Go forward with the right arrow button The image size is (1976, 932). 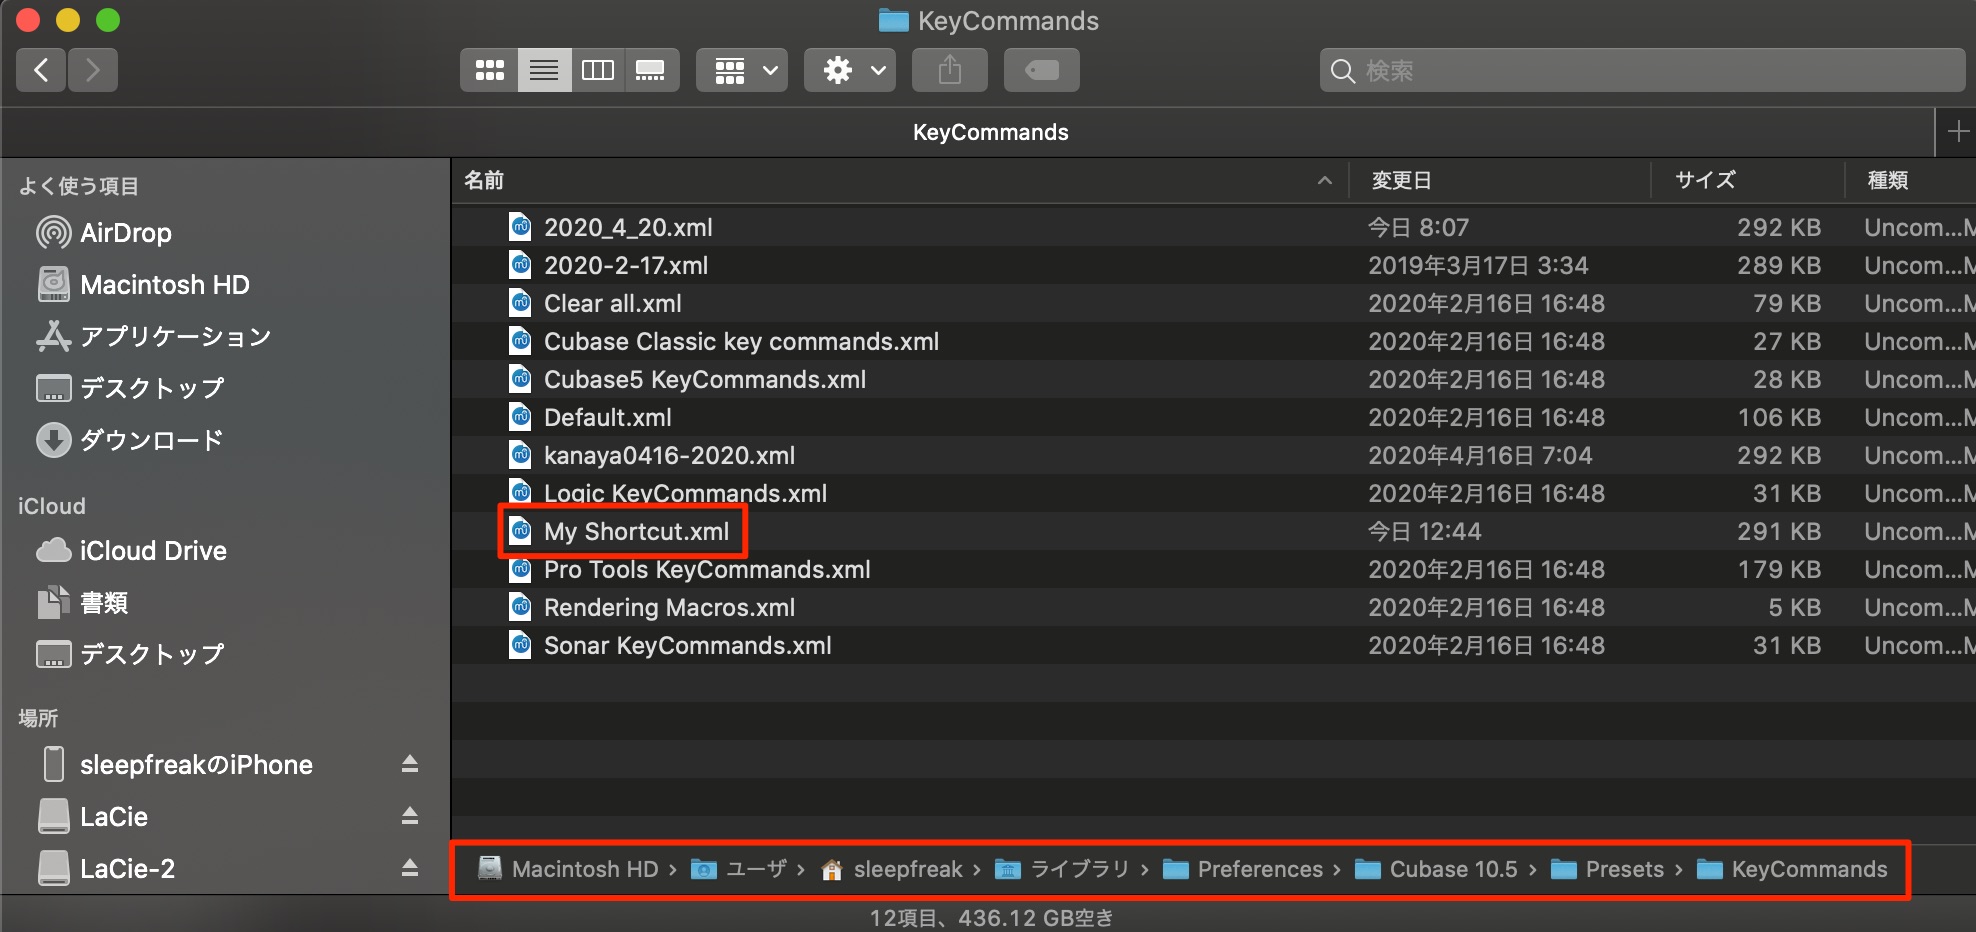click(x=93, y=70)
